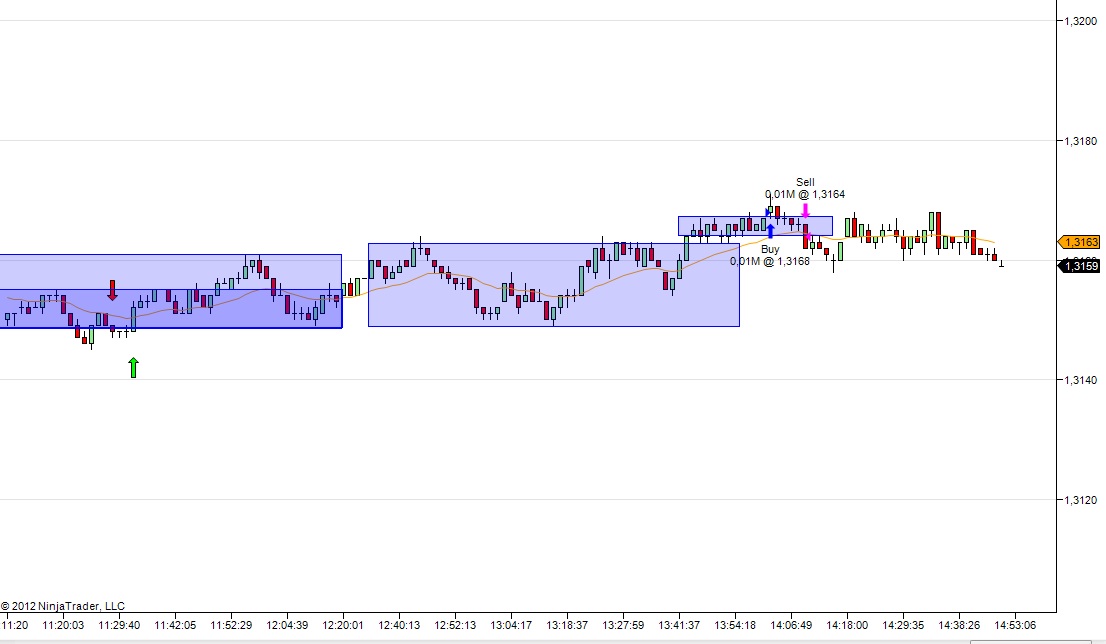Click the 13:27:59 time axis label
This screenshot has width=1106, height=644.
click(624, 625)
